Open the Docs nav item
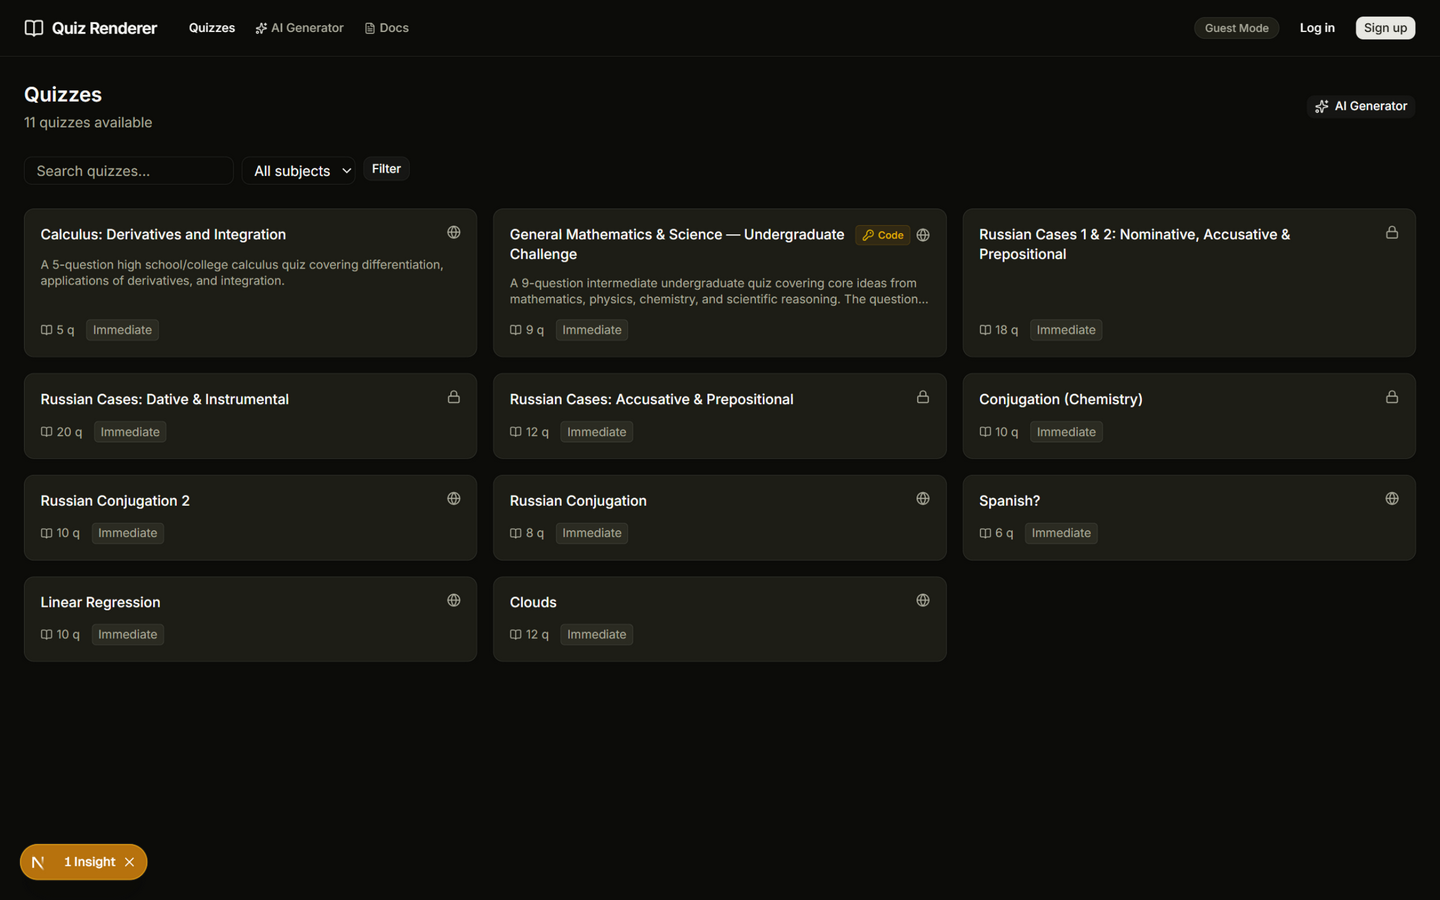 [x=386, y=28]
